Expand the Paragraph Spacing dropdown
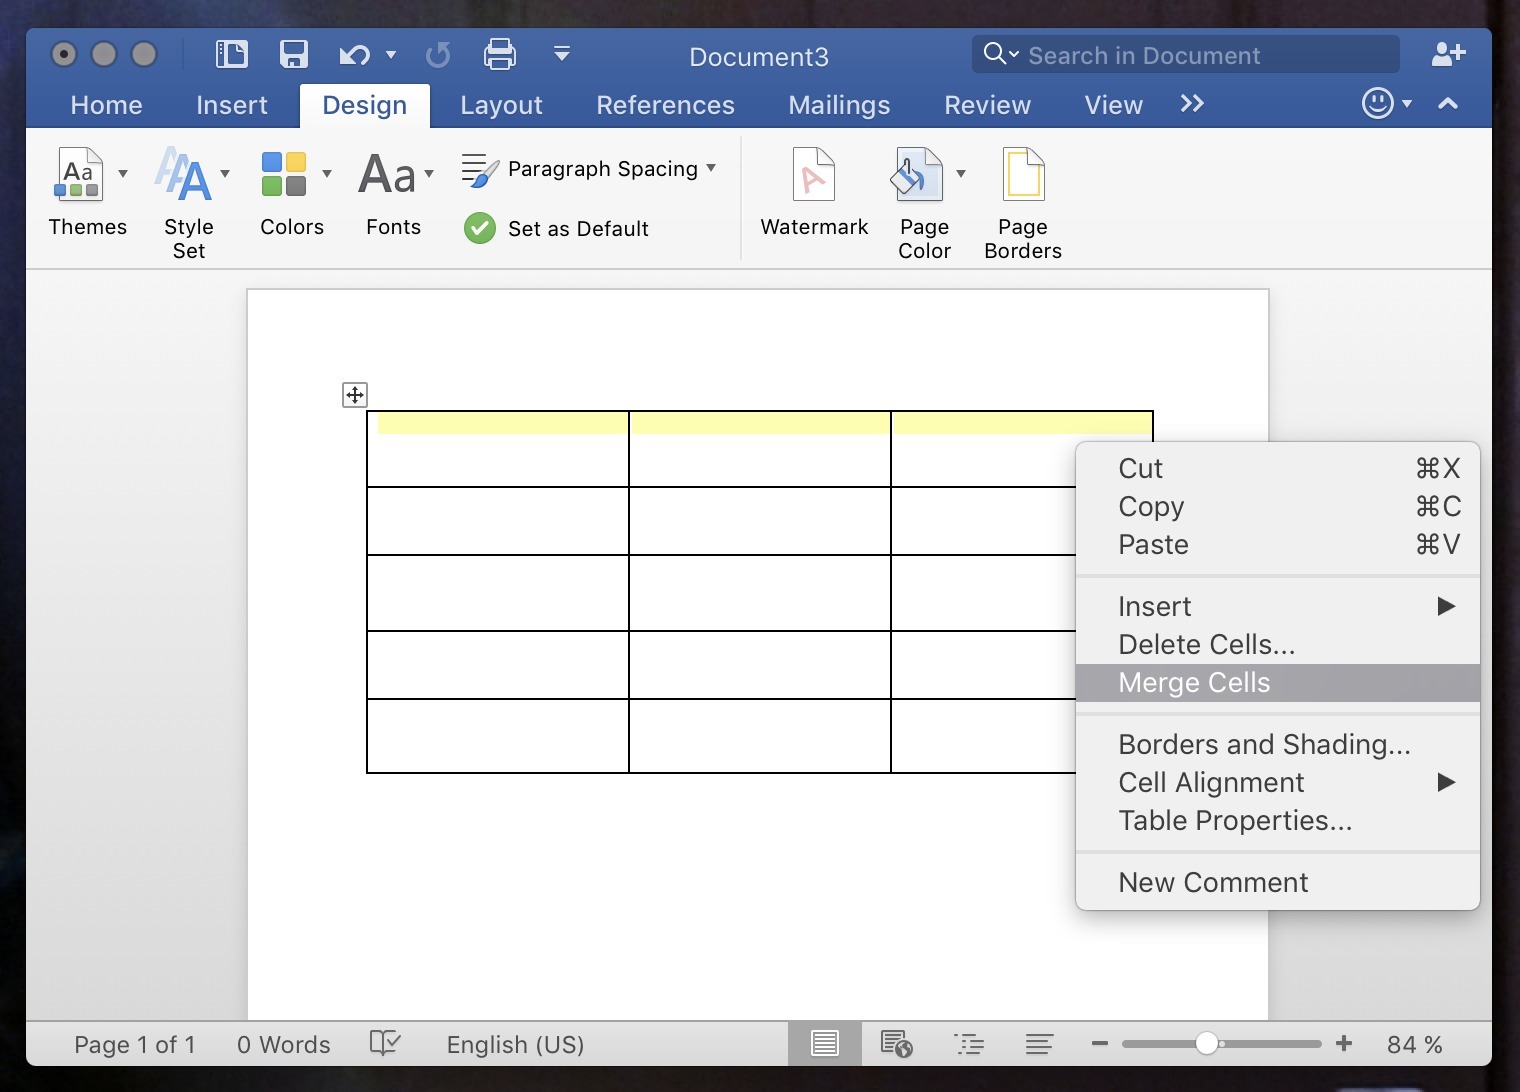The height and width of the screenshot is (1092, 1520). point(711,168)
